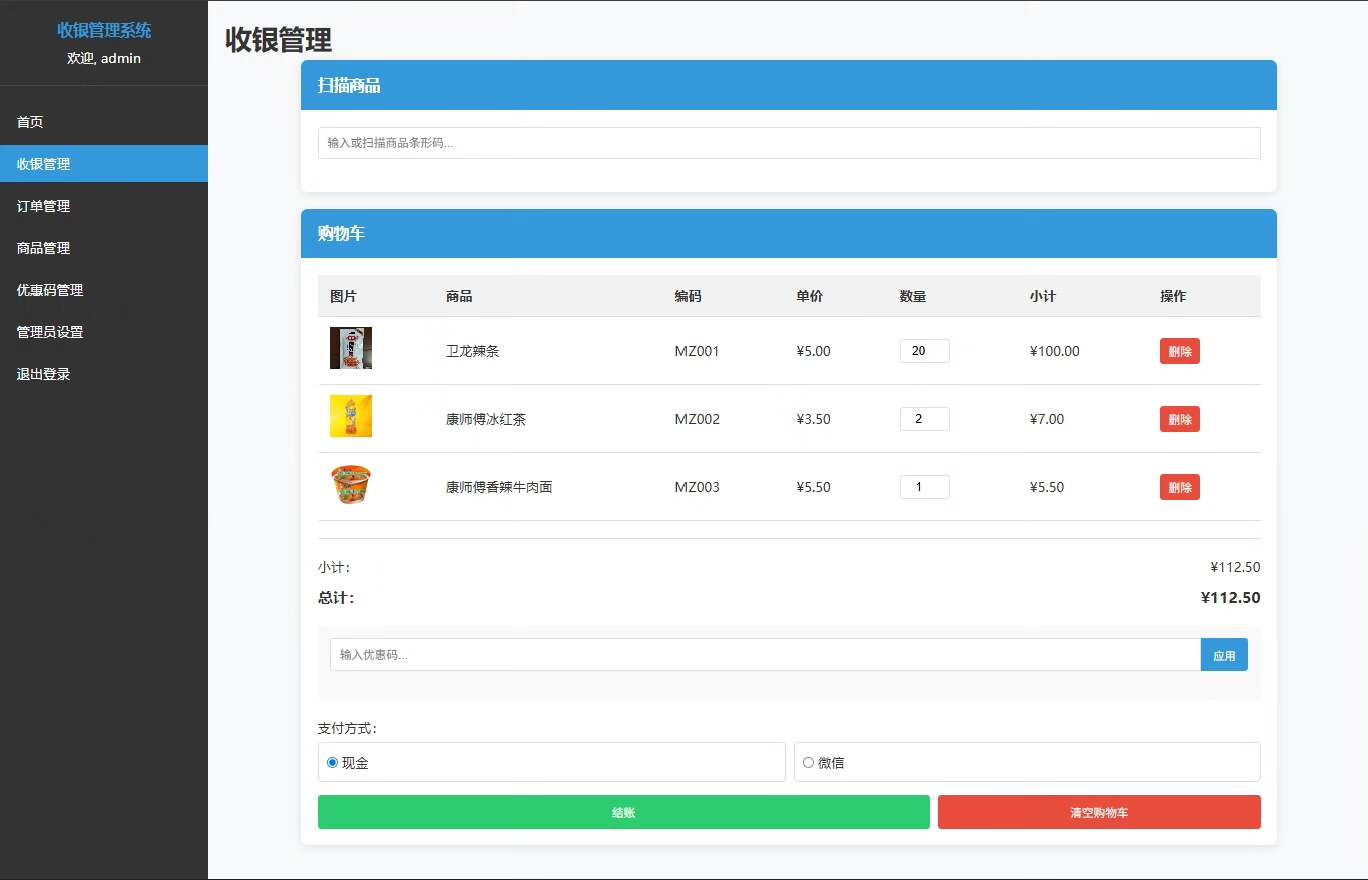This screenshot has height=880, width=1368.
Task: Click the quantity box for 卫龙辣条
Action: coord(924,351)
